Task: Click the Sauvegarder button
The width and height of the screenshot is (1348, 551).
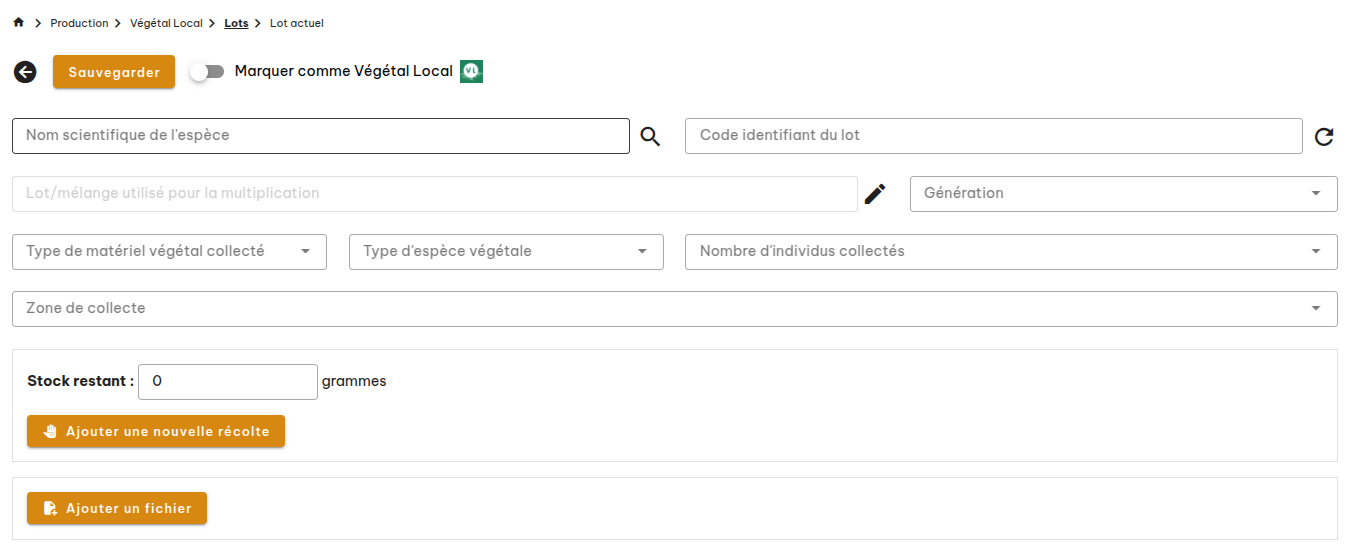Action: (x=114, y=72)
